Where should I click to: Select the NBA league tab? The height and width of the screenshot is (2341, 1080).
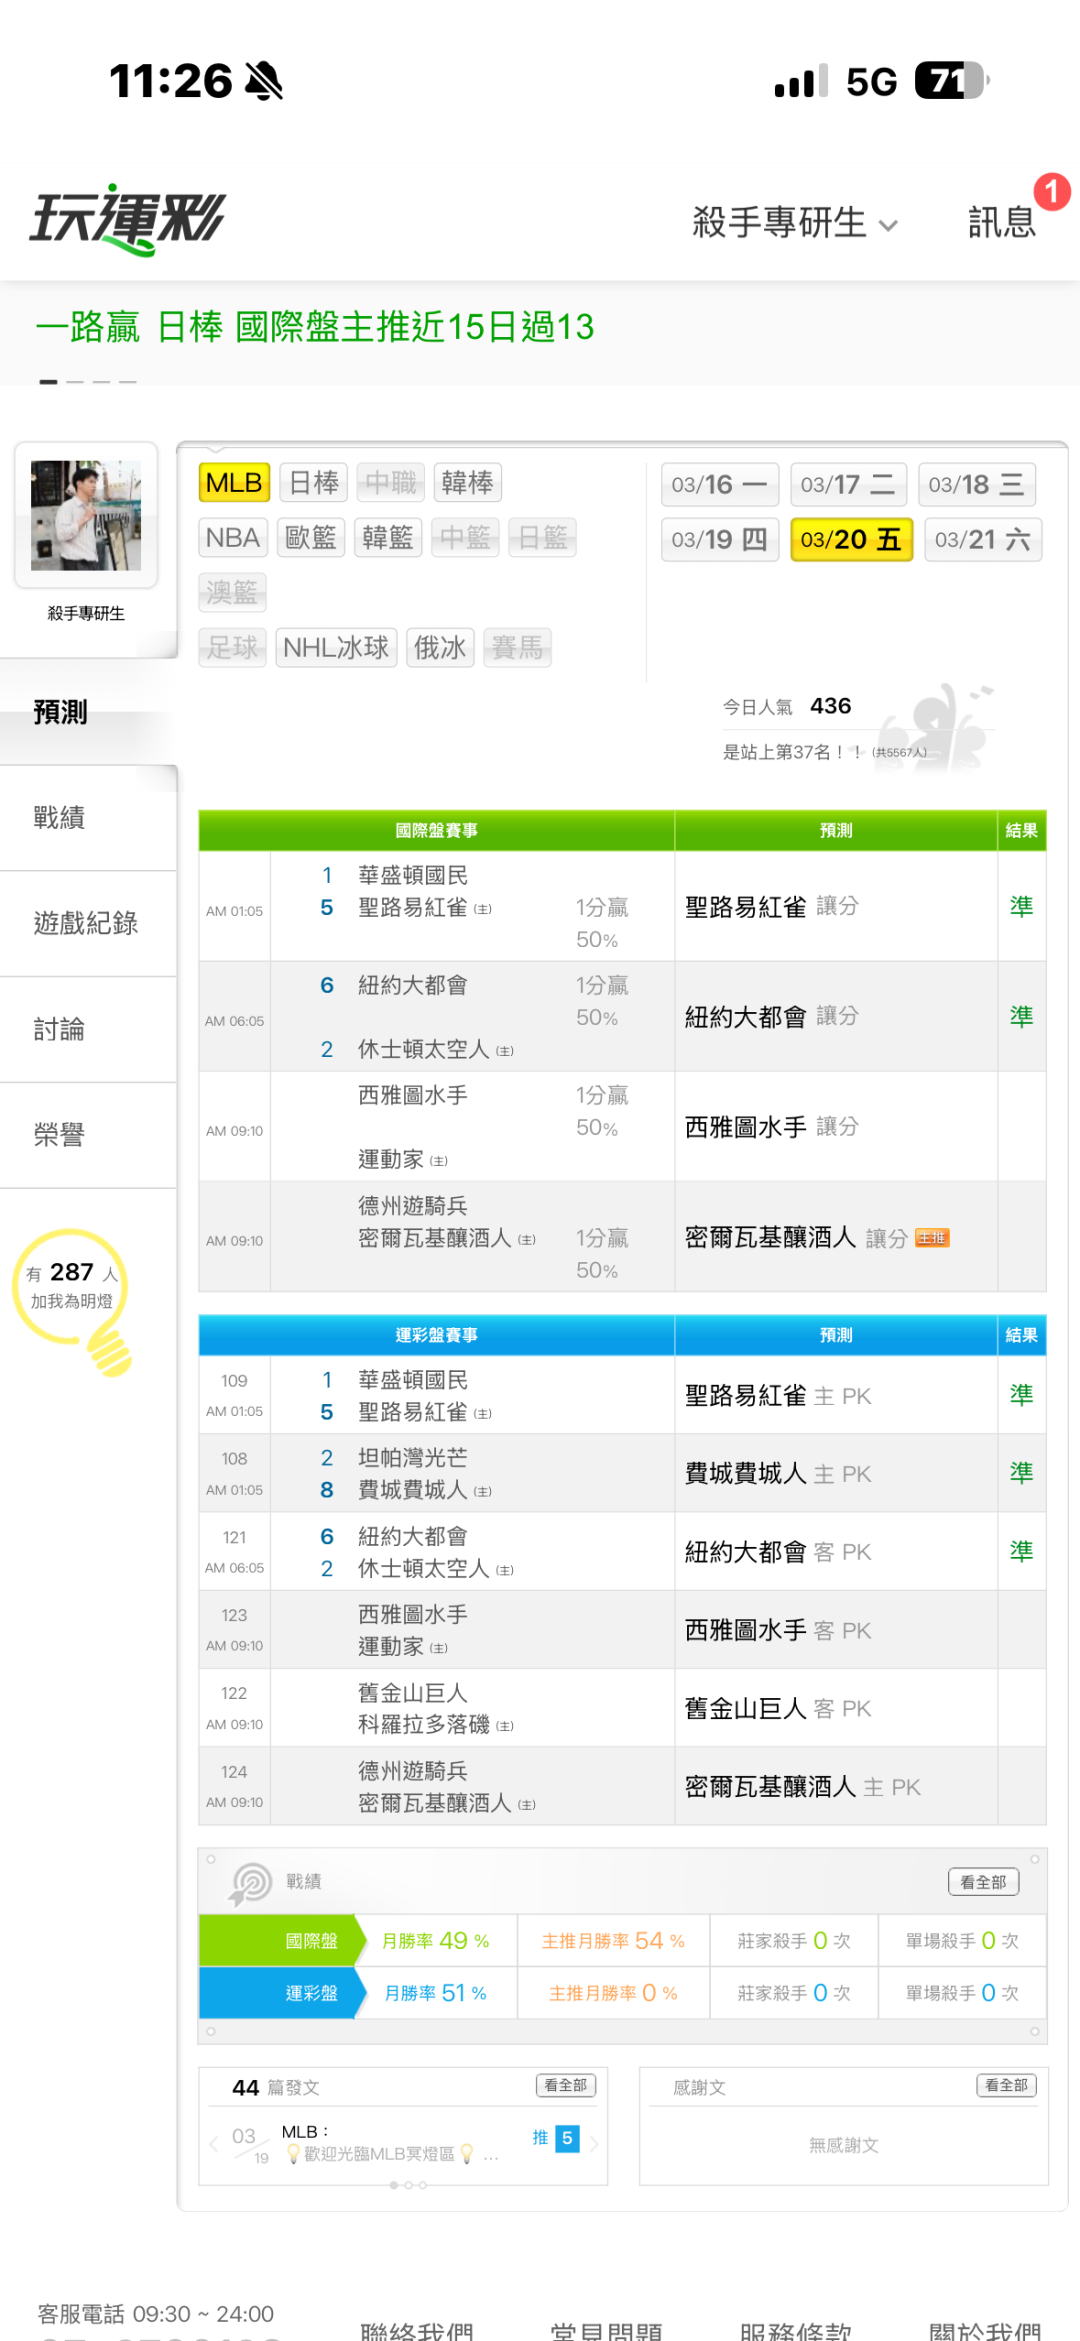233,538
